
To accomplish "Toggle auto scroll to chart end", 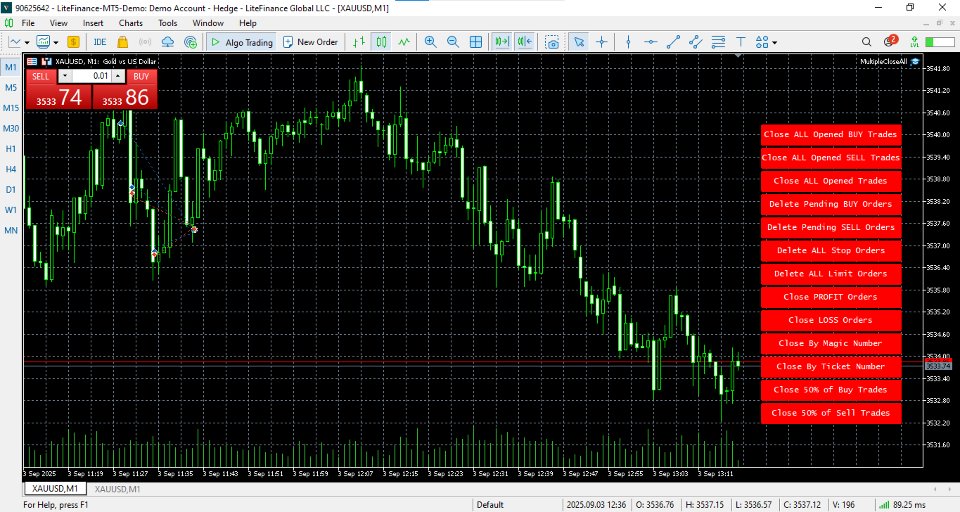I will click(502, 42).
